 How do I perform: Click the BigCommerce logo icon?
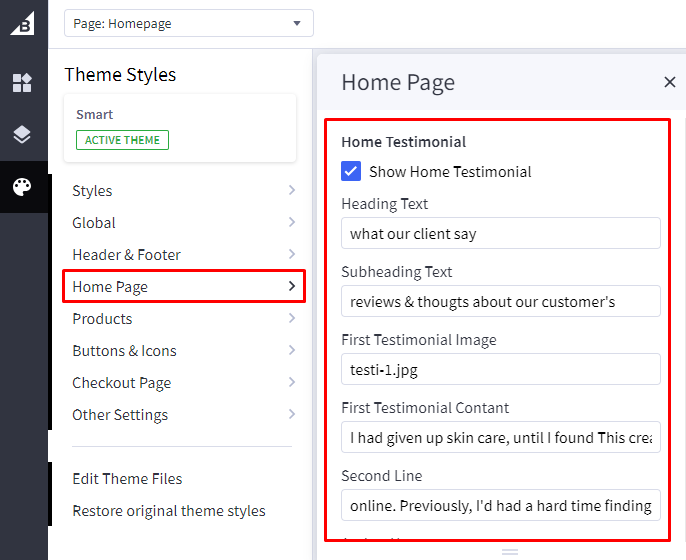click(22, 24)
